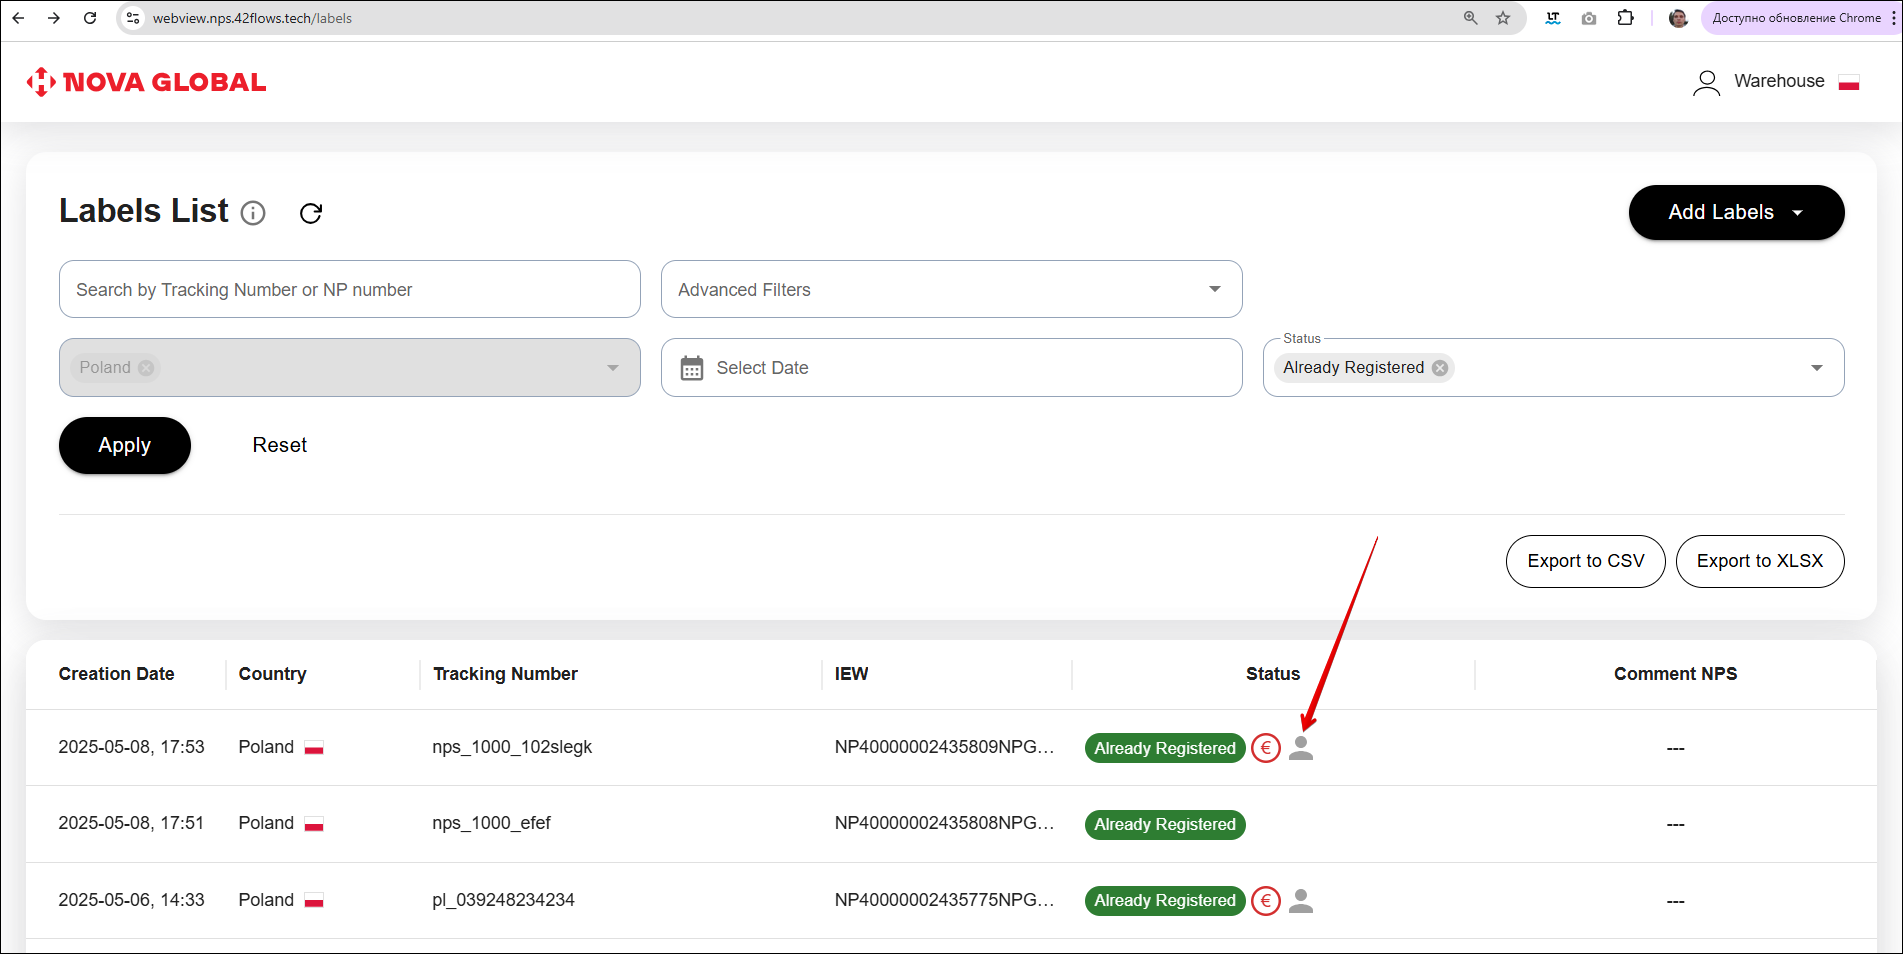Remove the Already Registered status filter chip
The image size is (1903, 954).
(1440, 368)
